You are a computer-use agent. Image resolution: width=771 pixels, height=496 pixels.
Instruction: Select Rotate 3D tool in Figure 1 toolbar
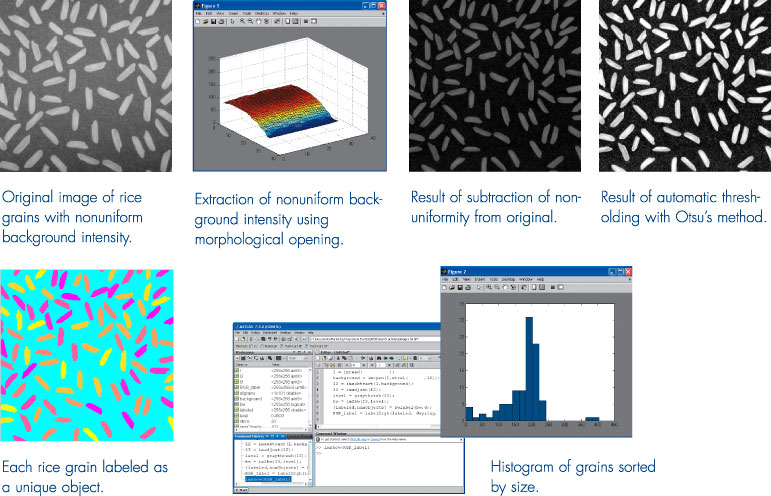point(266,22)
